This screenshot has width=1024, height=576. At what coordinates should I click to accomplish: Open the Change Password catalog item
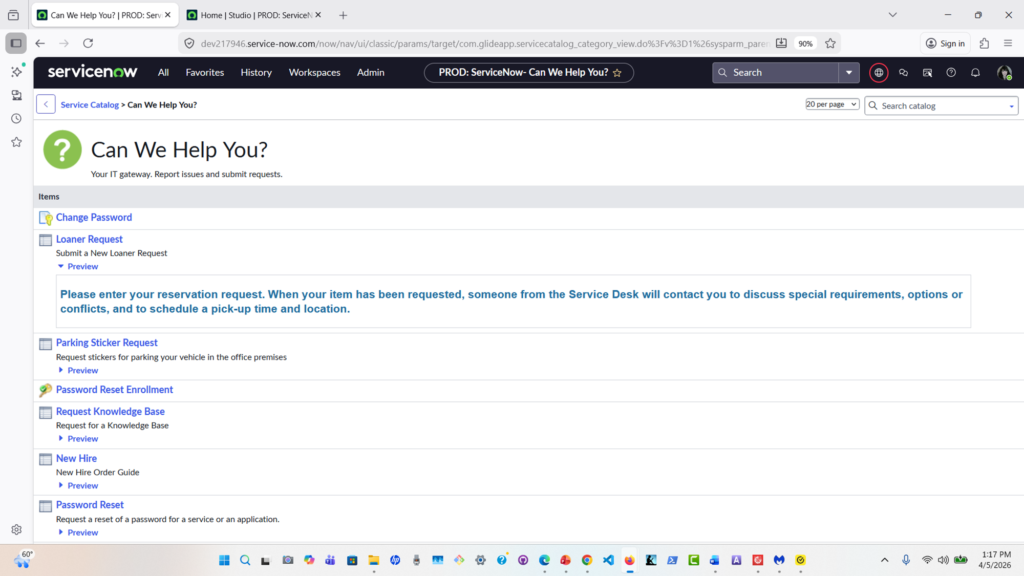[x=94, y=218]
